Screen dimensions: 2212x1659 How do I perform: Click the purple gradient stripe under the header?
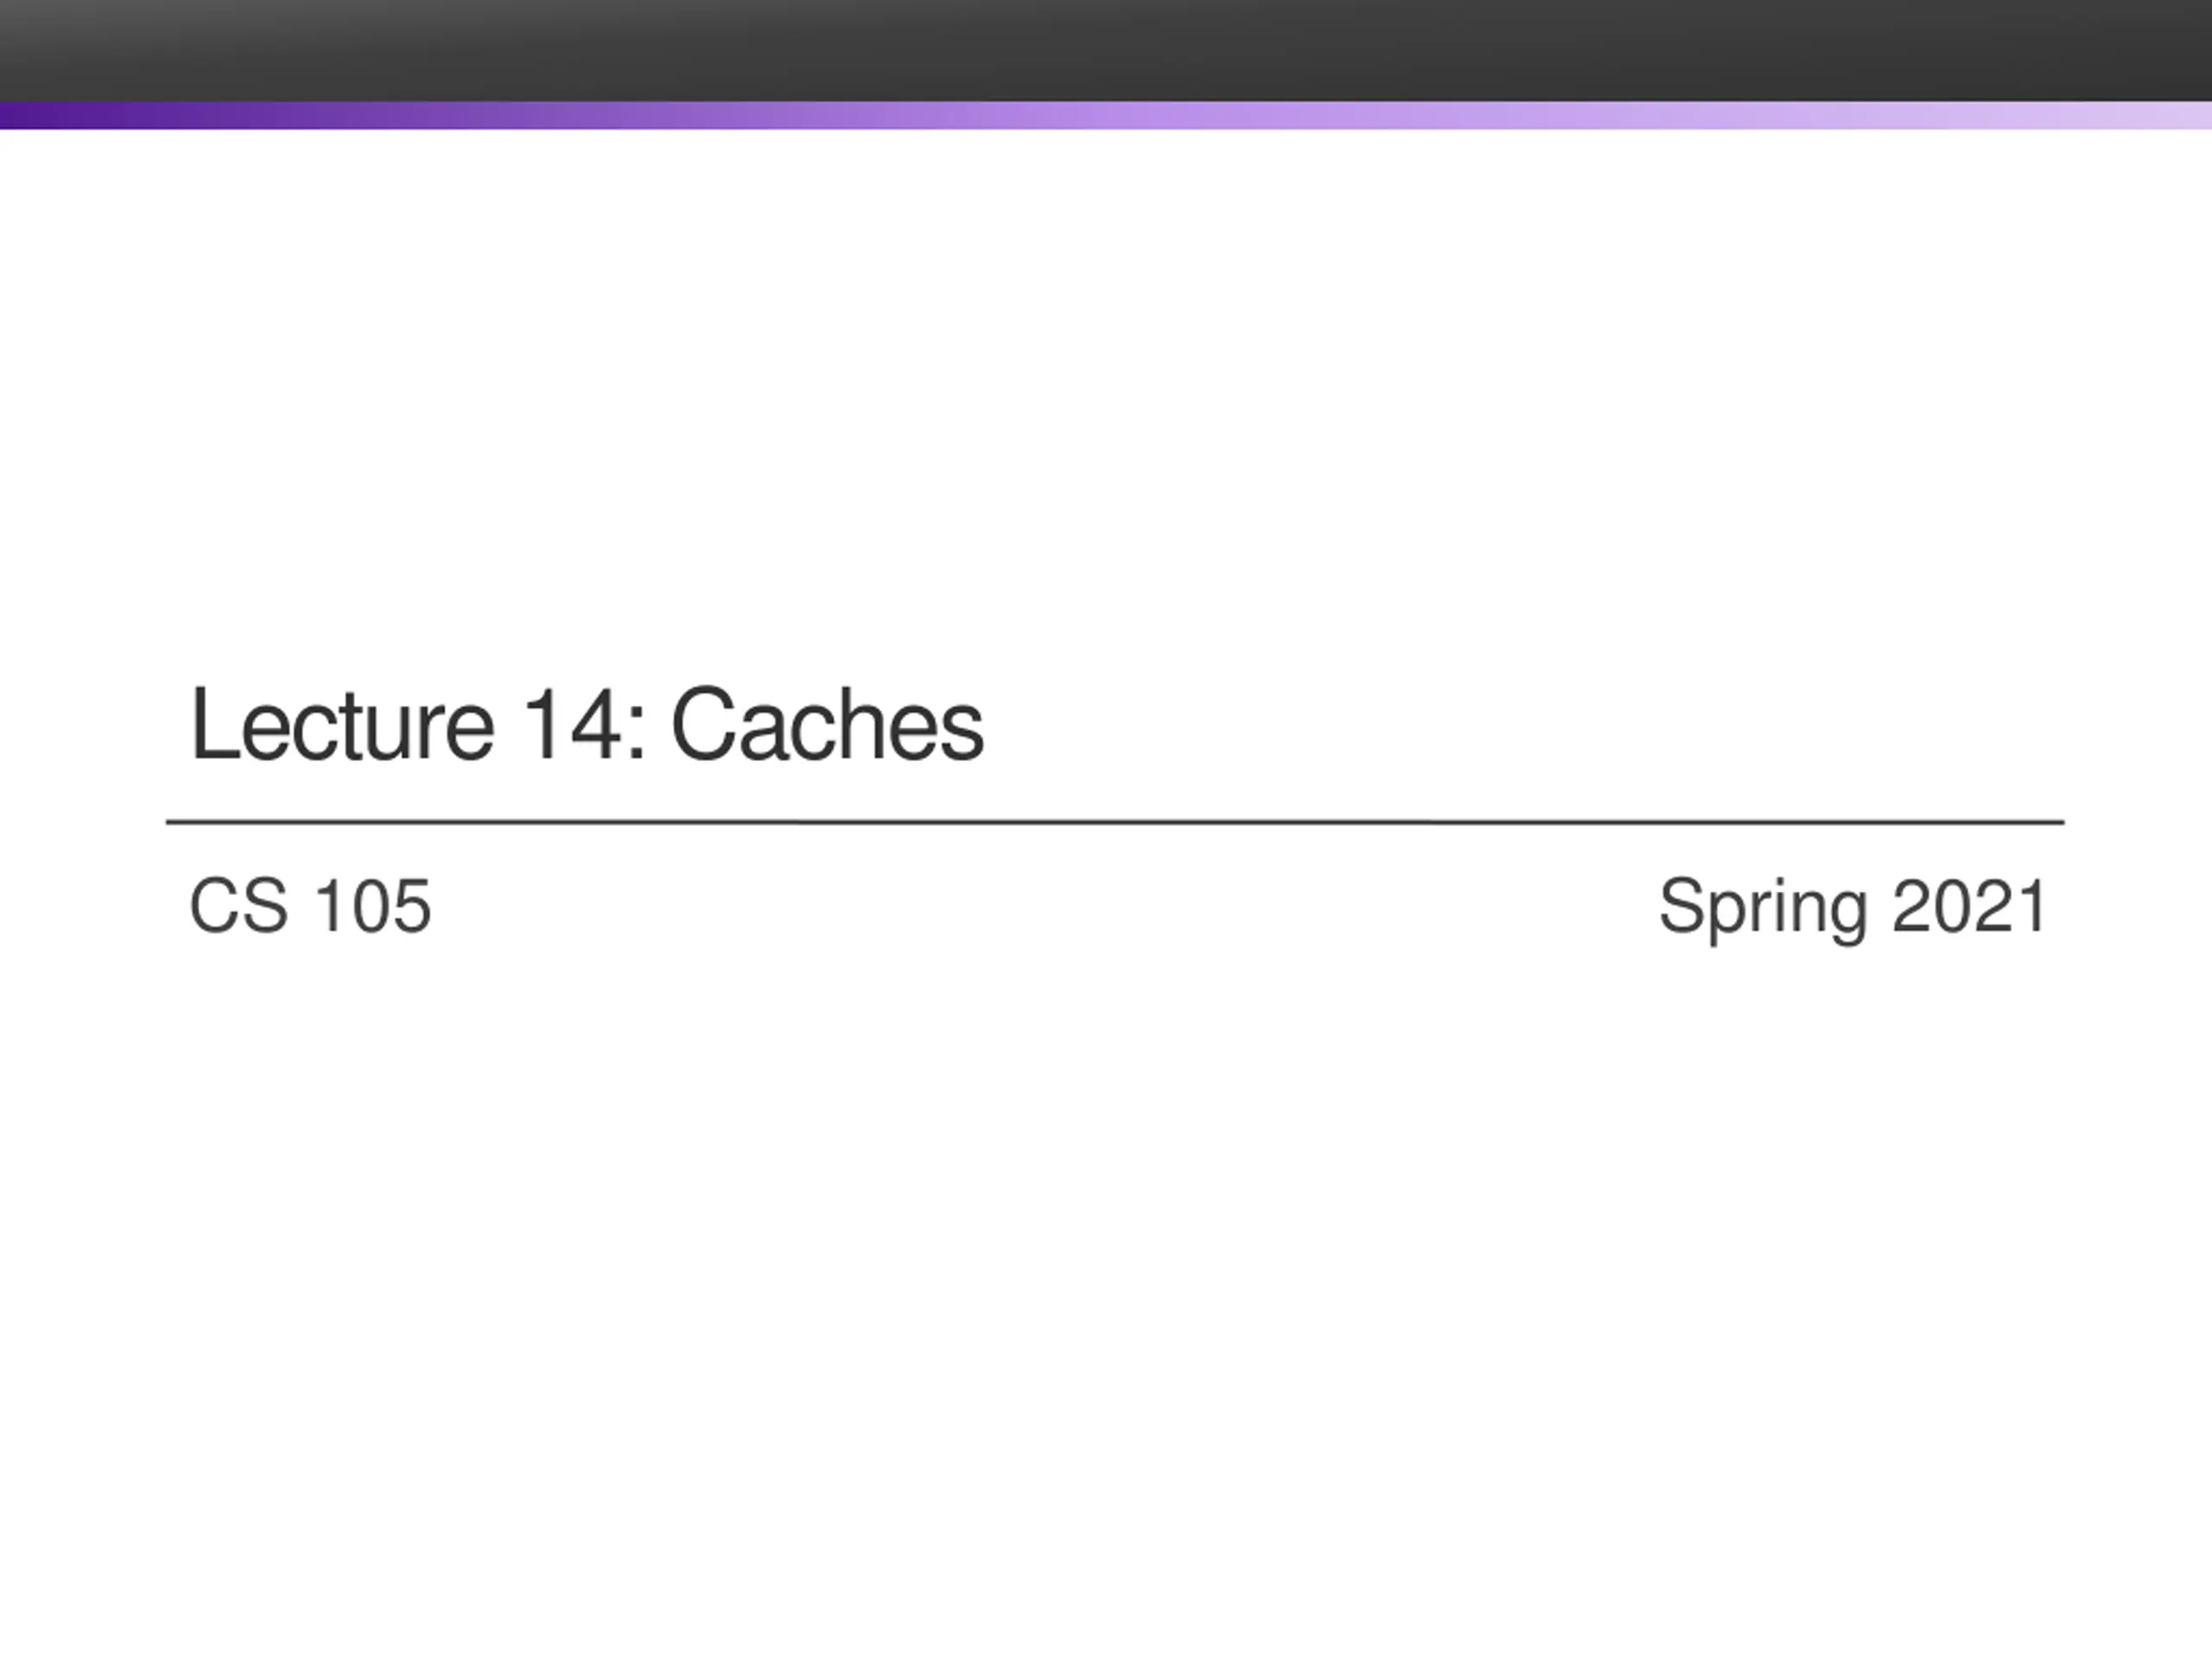click(1106, 115)
